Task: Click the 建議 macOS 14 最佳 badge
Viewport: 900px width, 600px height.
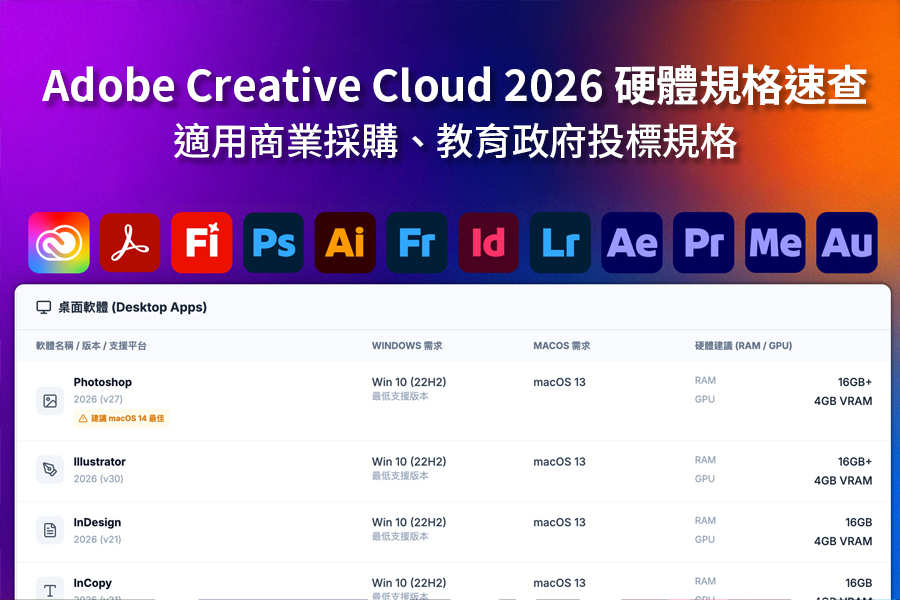Action: [121, 419]
